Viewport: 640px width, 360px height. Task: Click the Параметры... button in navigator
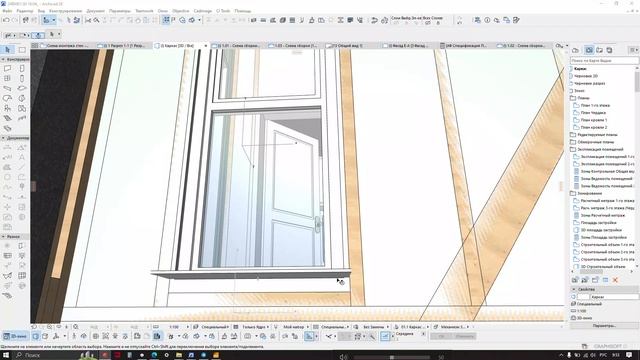pyautogui.click(x=604, y=326)
